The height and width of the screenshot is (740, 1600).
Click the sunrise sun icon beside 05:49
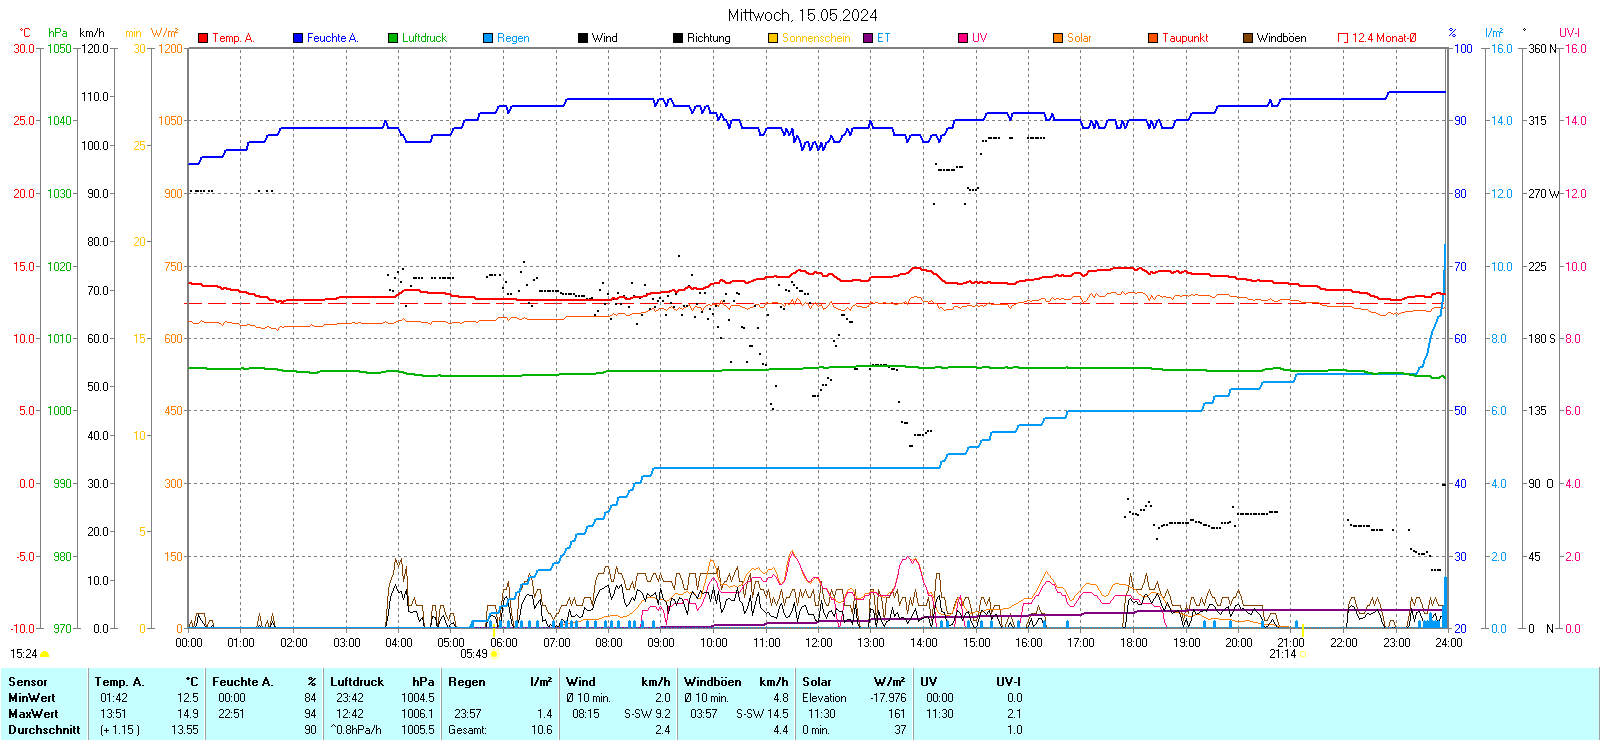click(x=495, y=654)
